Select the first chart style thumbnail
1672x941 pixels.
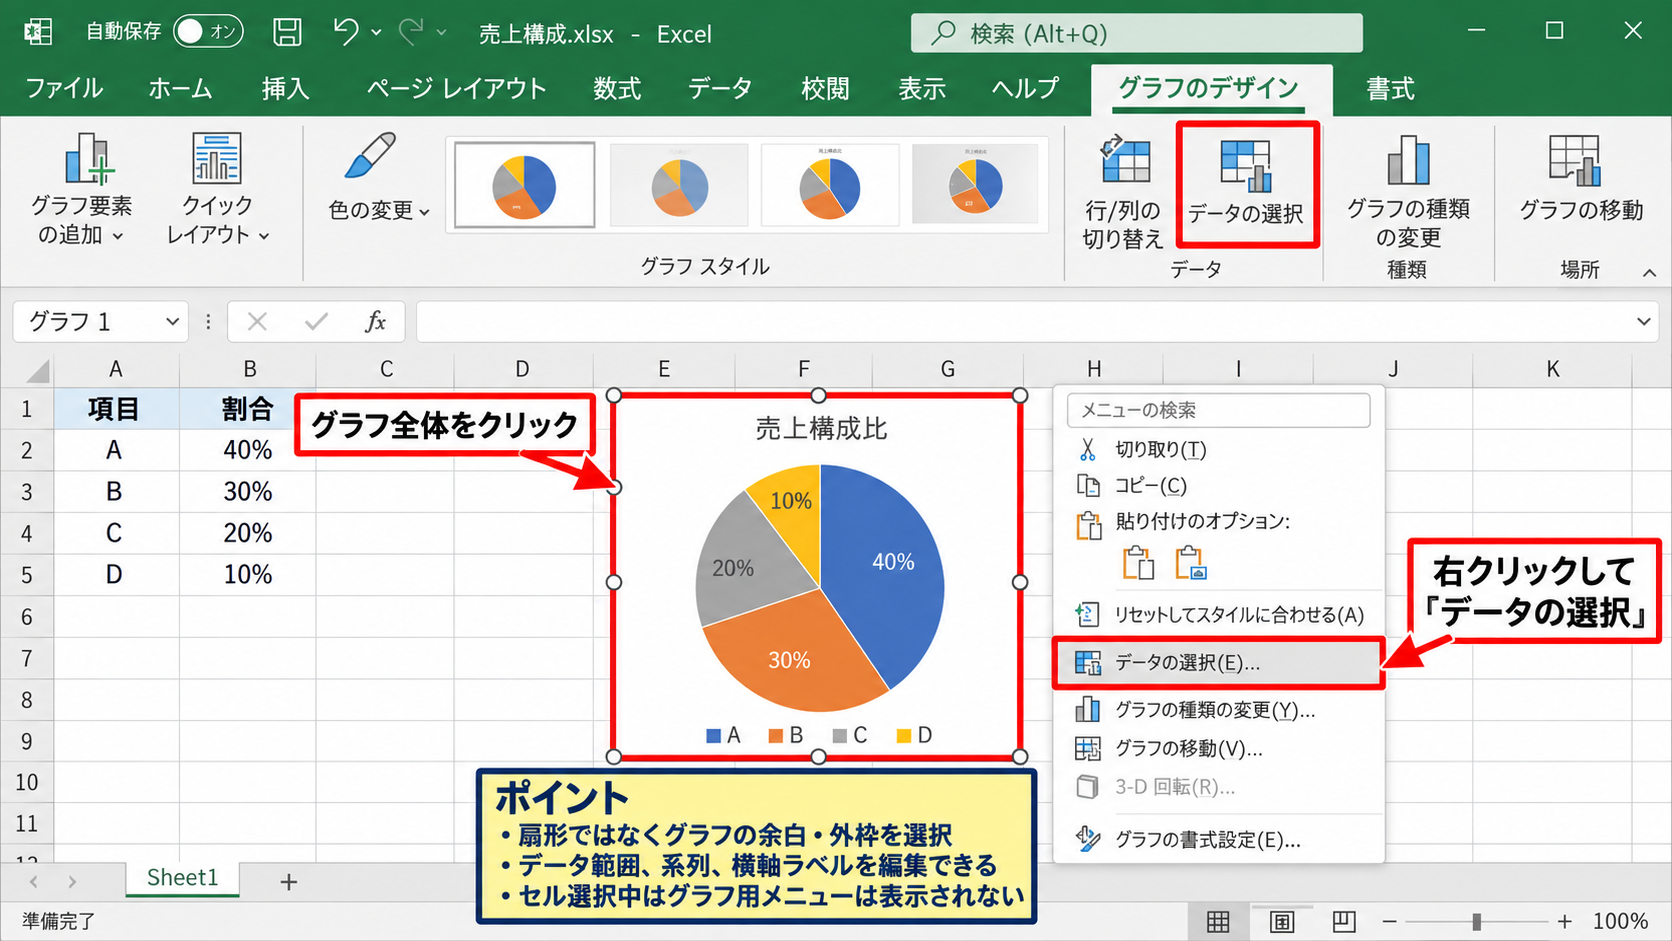[524, 185]
